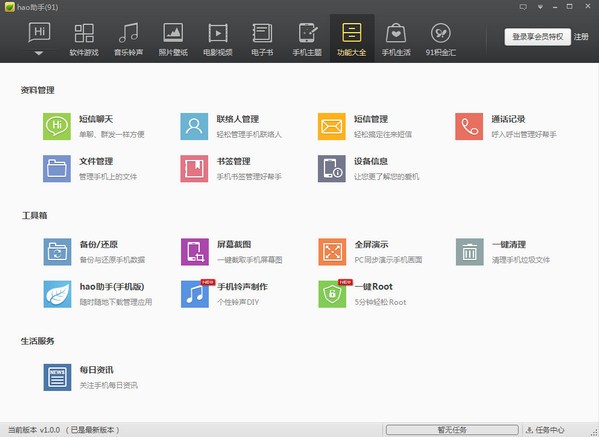Image resolution: width=599 pixels, height=437 pixels.
Task: Click the 手机铃声制作 title text
Action: coord(242,286)
